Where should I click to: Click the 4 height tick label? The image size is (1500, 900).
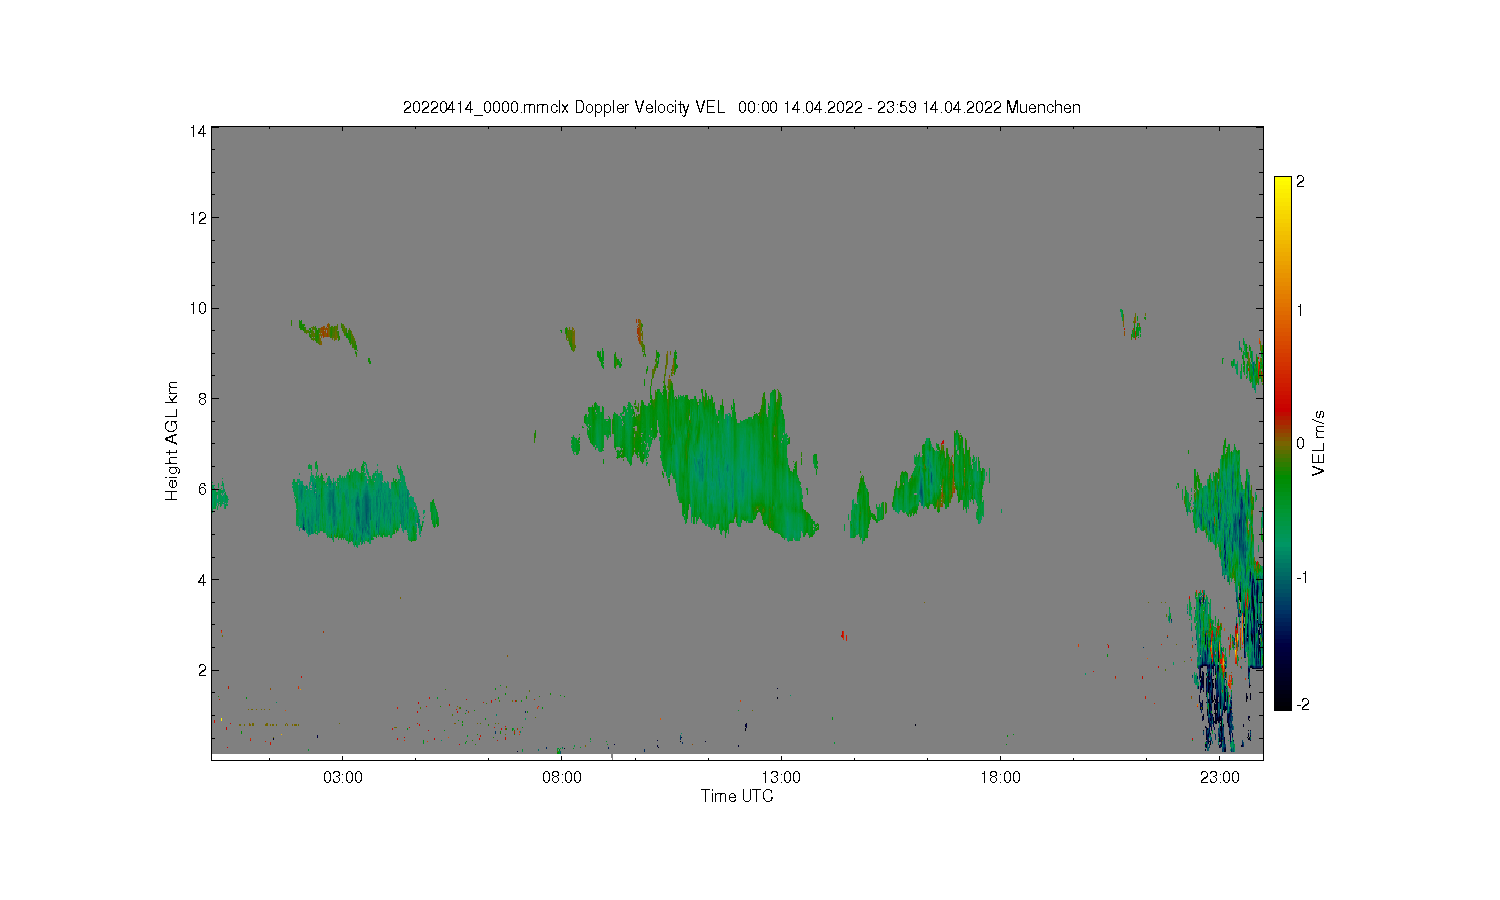coord(202,580)
